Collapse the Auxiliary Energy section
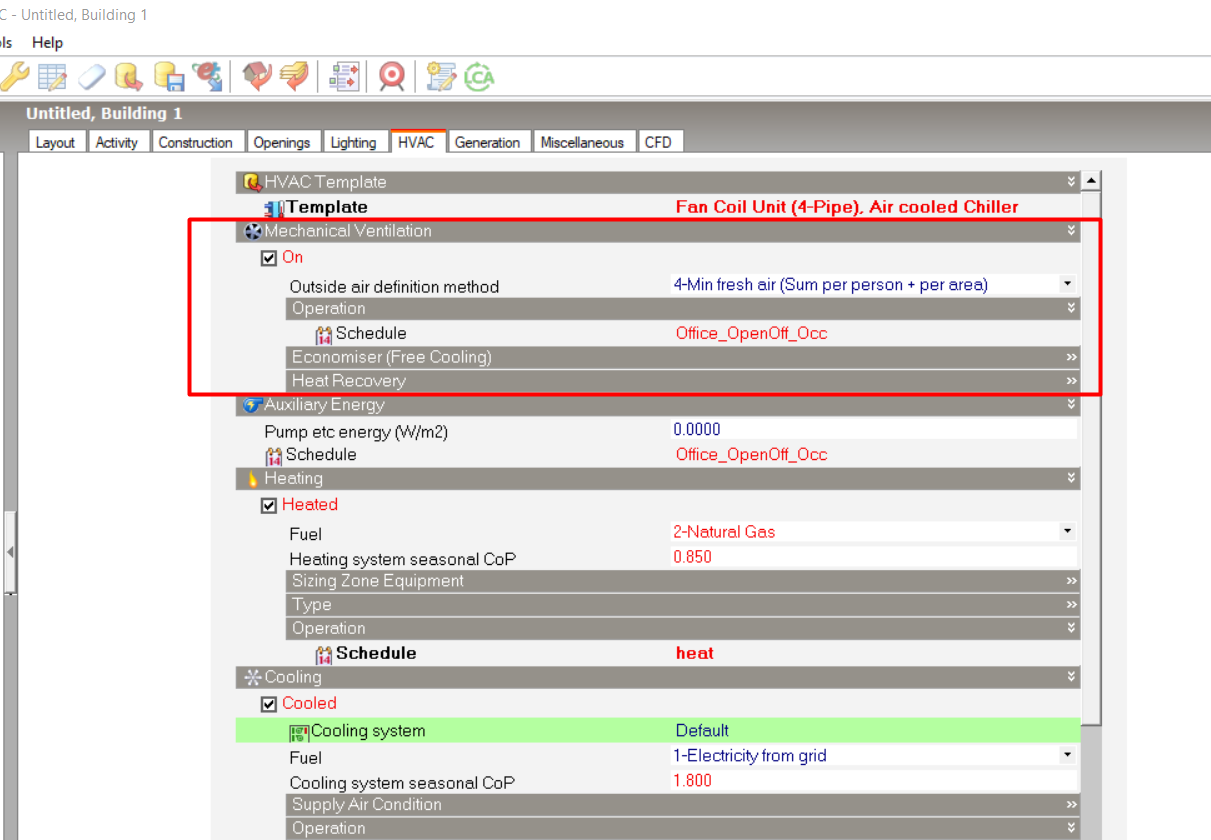 pos(1071,405)
